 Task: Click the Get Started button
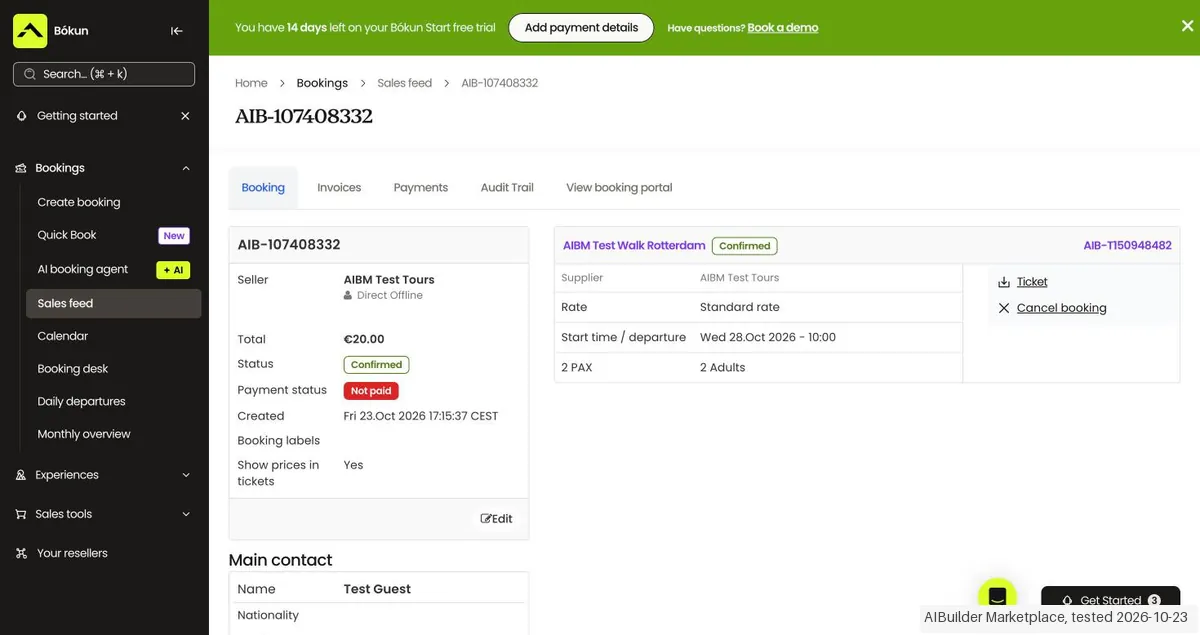click(1110, 600)
